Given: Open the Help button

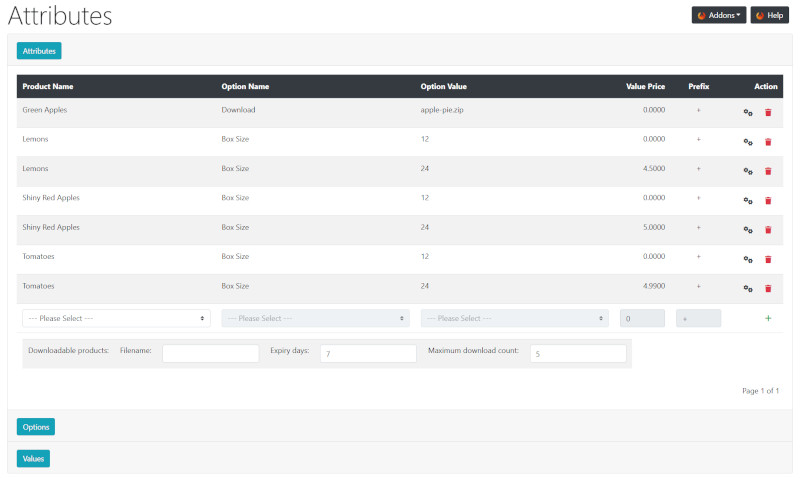Looking at the screenshot, I should [769, 15].
